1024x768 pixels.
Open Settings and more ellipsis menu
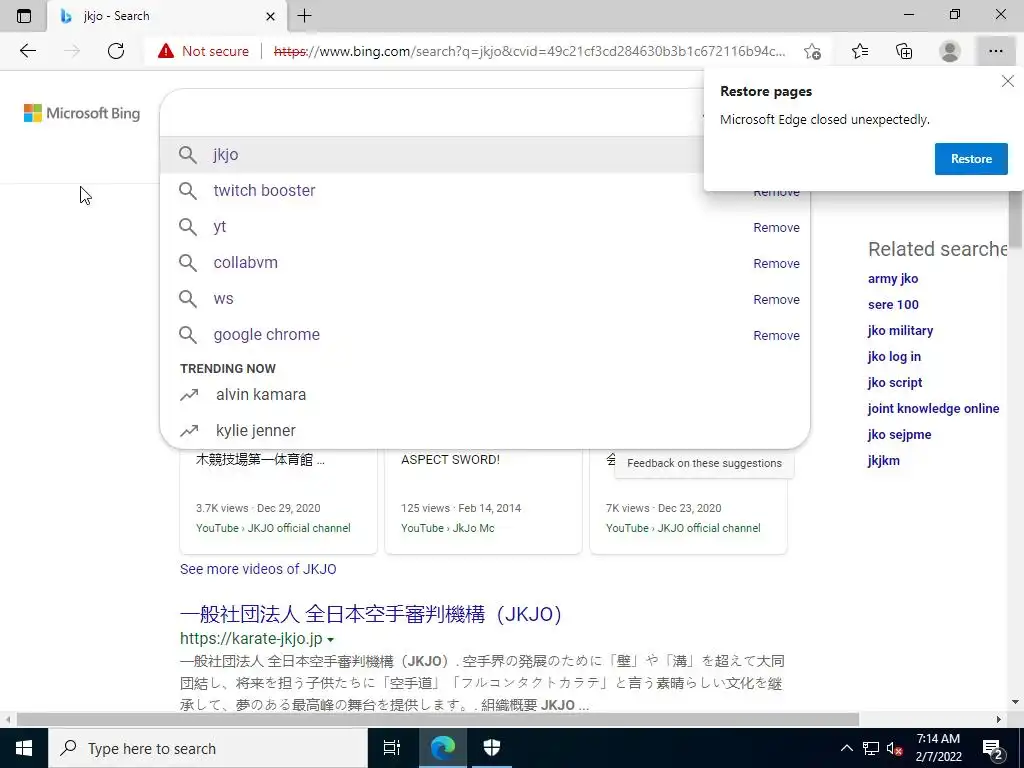click(x=995, y=51)
